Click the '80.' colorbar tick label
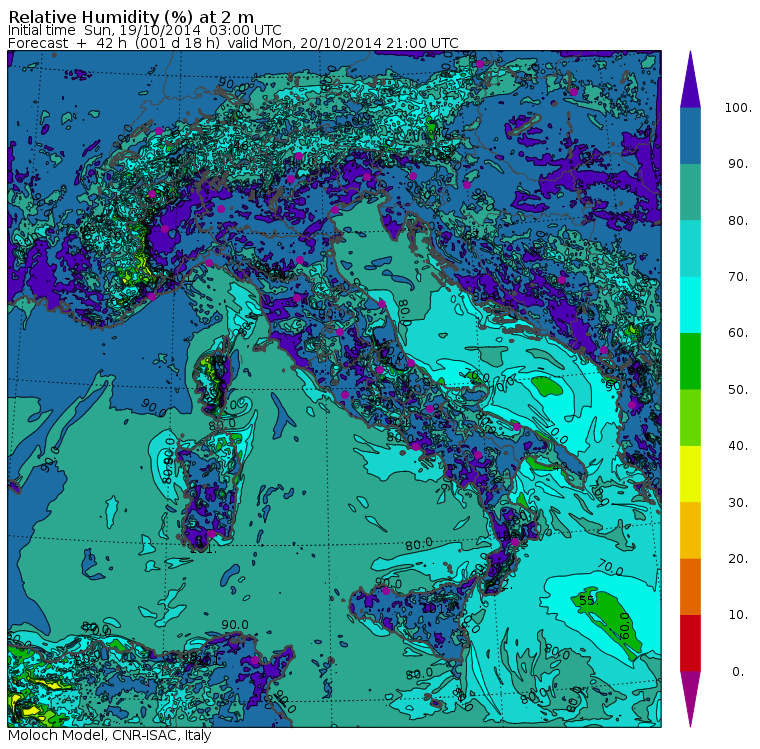The image size is (760, 749). click(x=738, y=221)
